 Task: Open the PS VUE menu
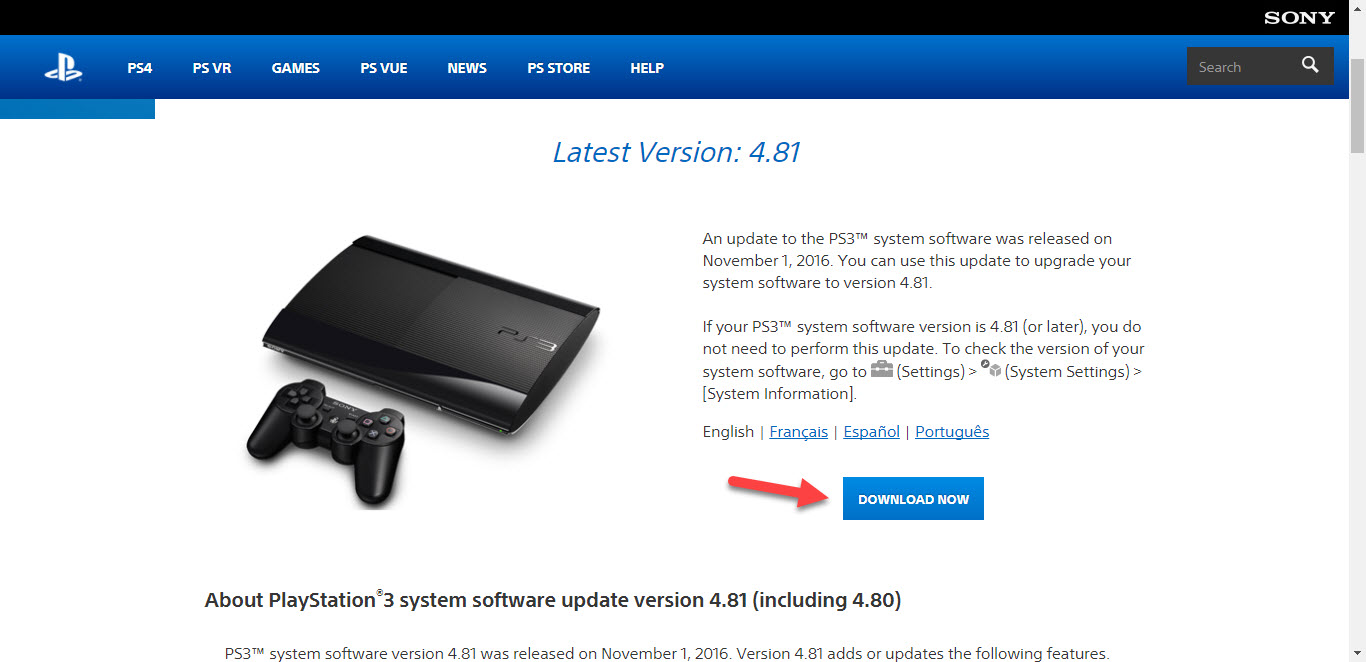384,68
